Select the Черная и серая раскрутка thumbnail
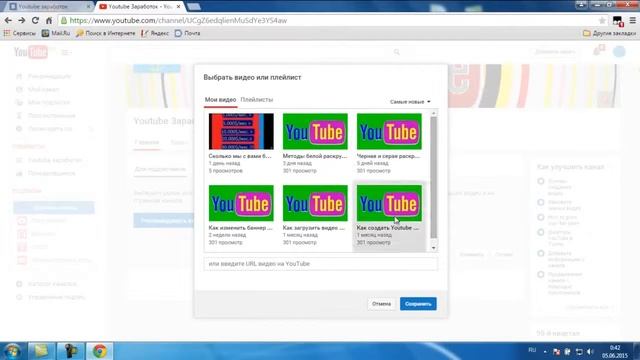This screenshot has height=360, width=640. (x=389, y=131)
